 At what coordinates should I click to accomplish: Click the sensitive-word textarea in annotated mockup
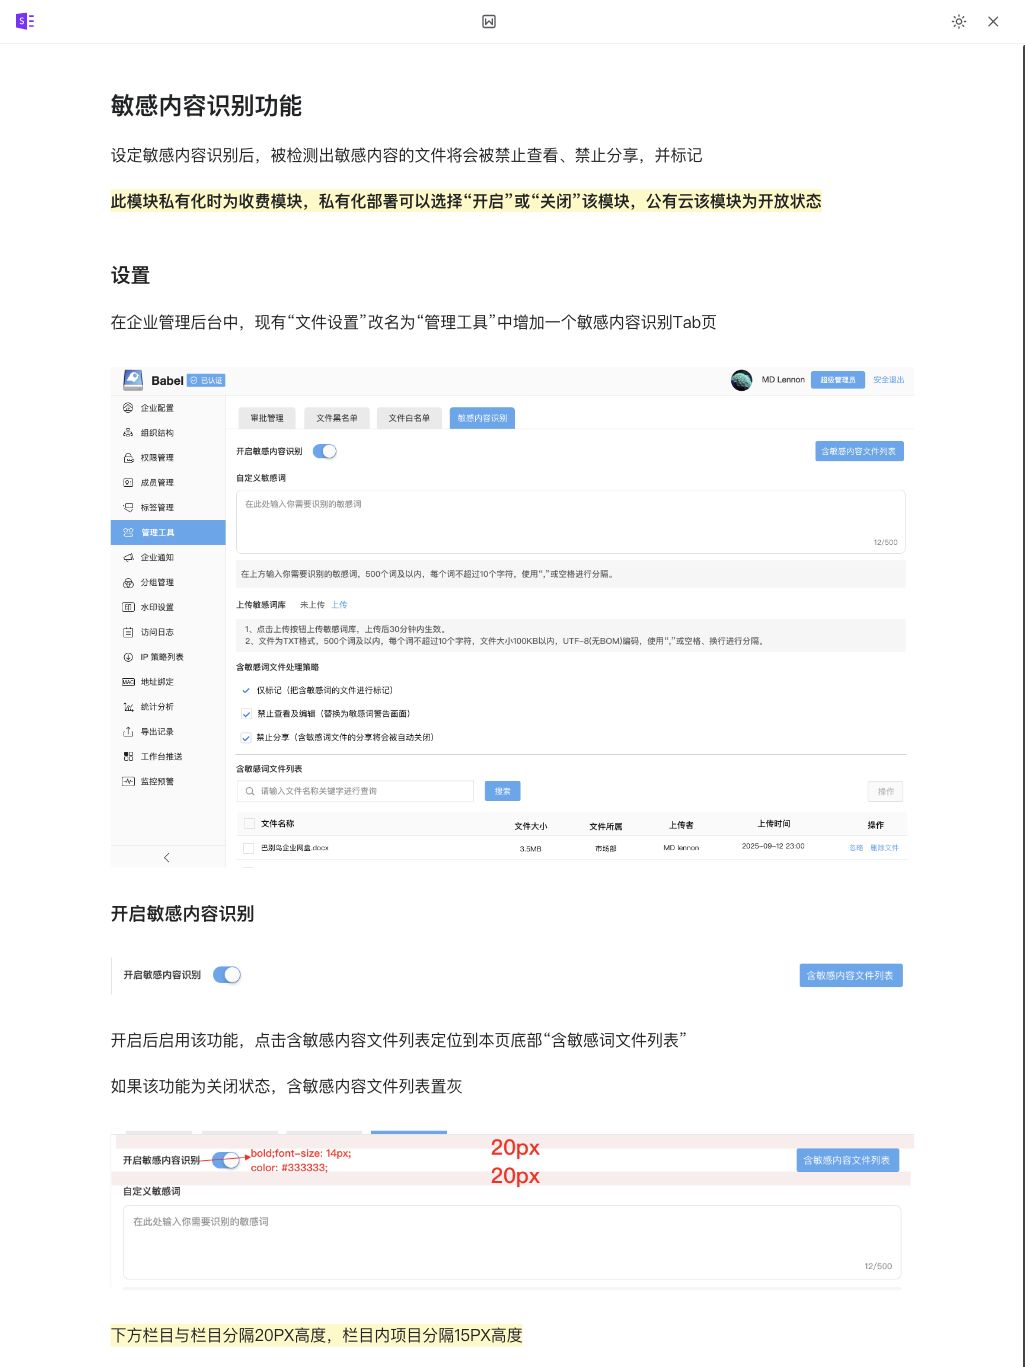tap(512, 1242)
